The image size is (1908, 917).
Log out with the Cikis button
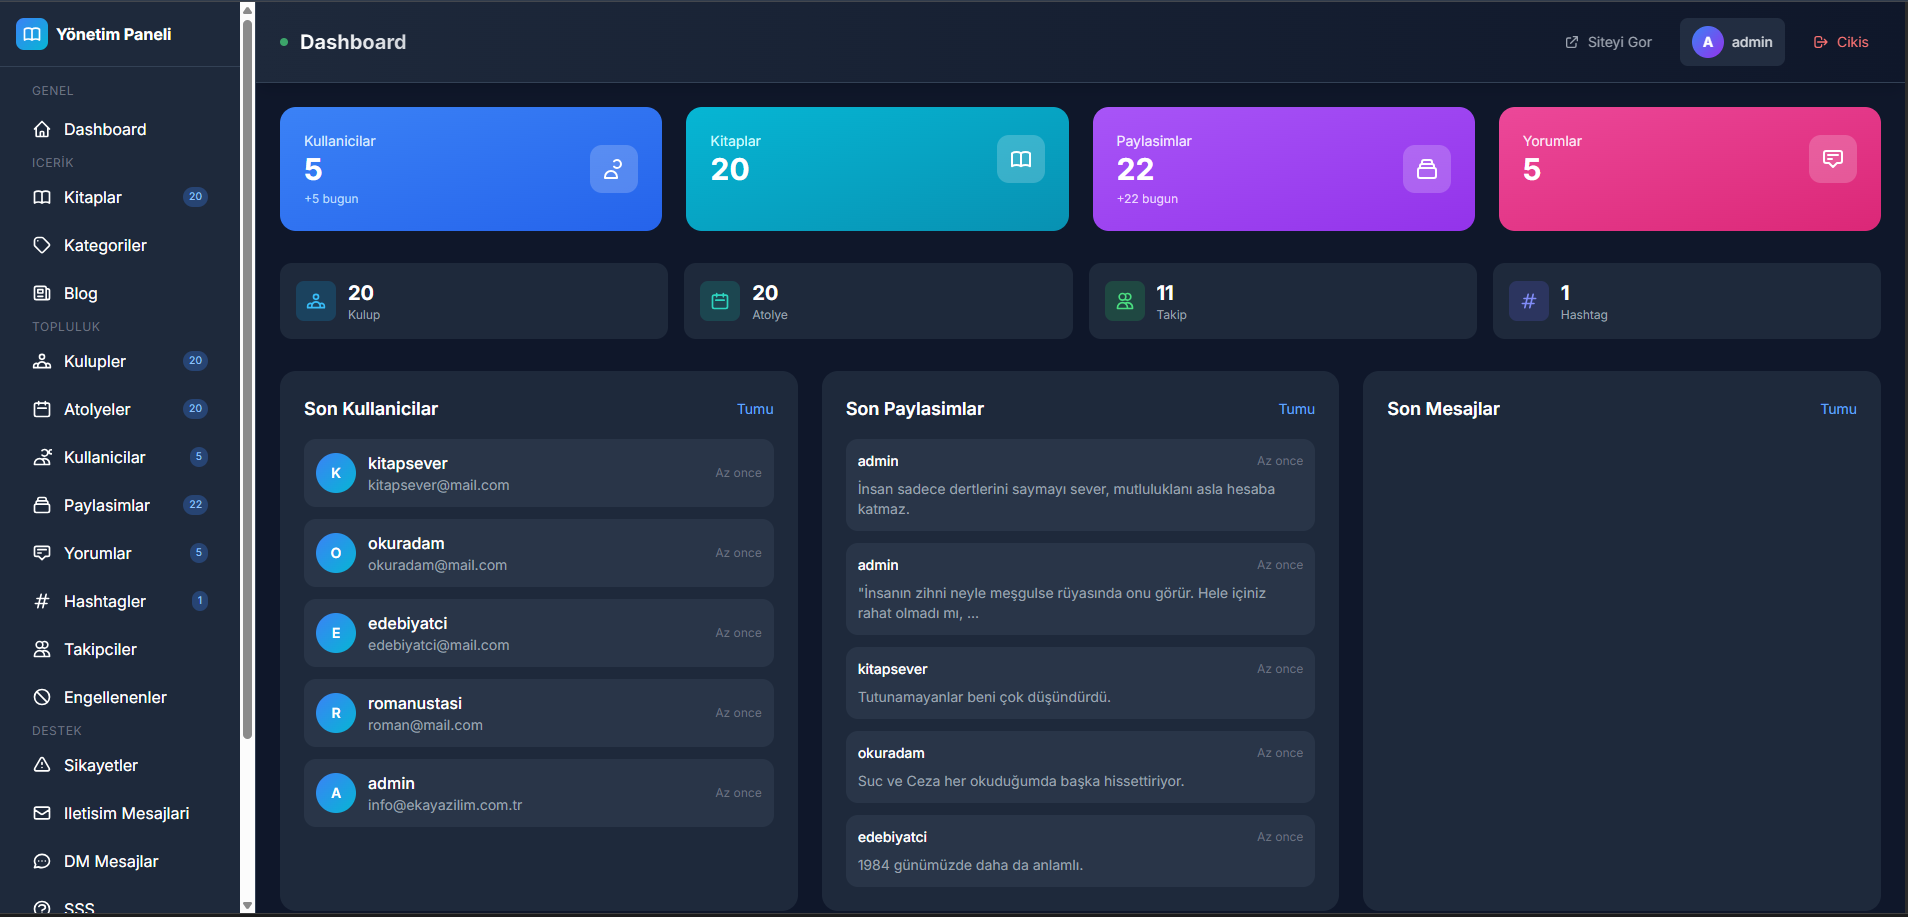click(x=1841, y=42)
